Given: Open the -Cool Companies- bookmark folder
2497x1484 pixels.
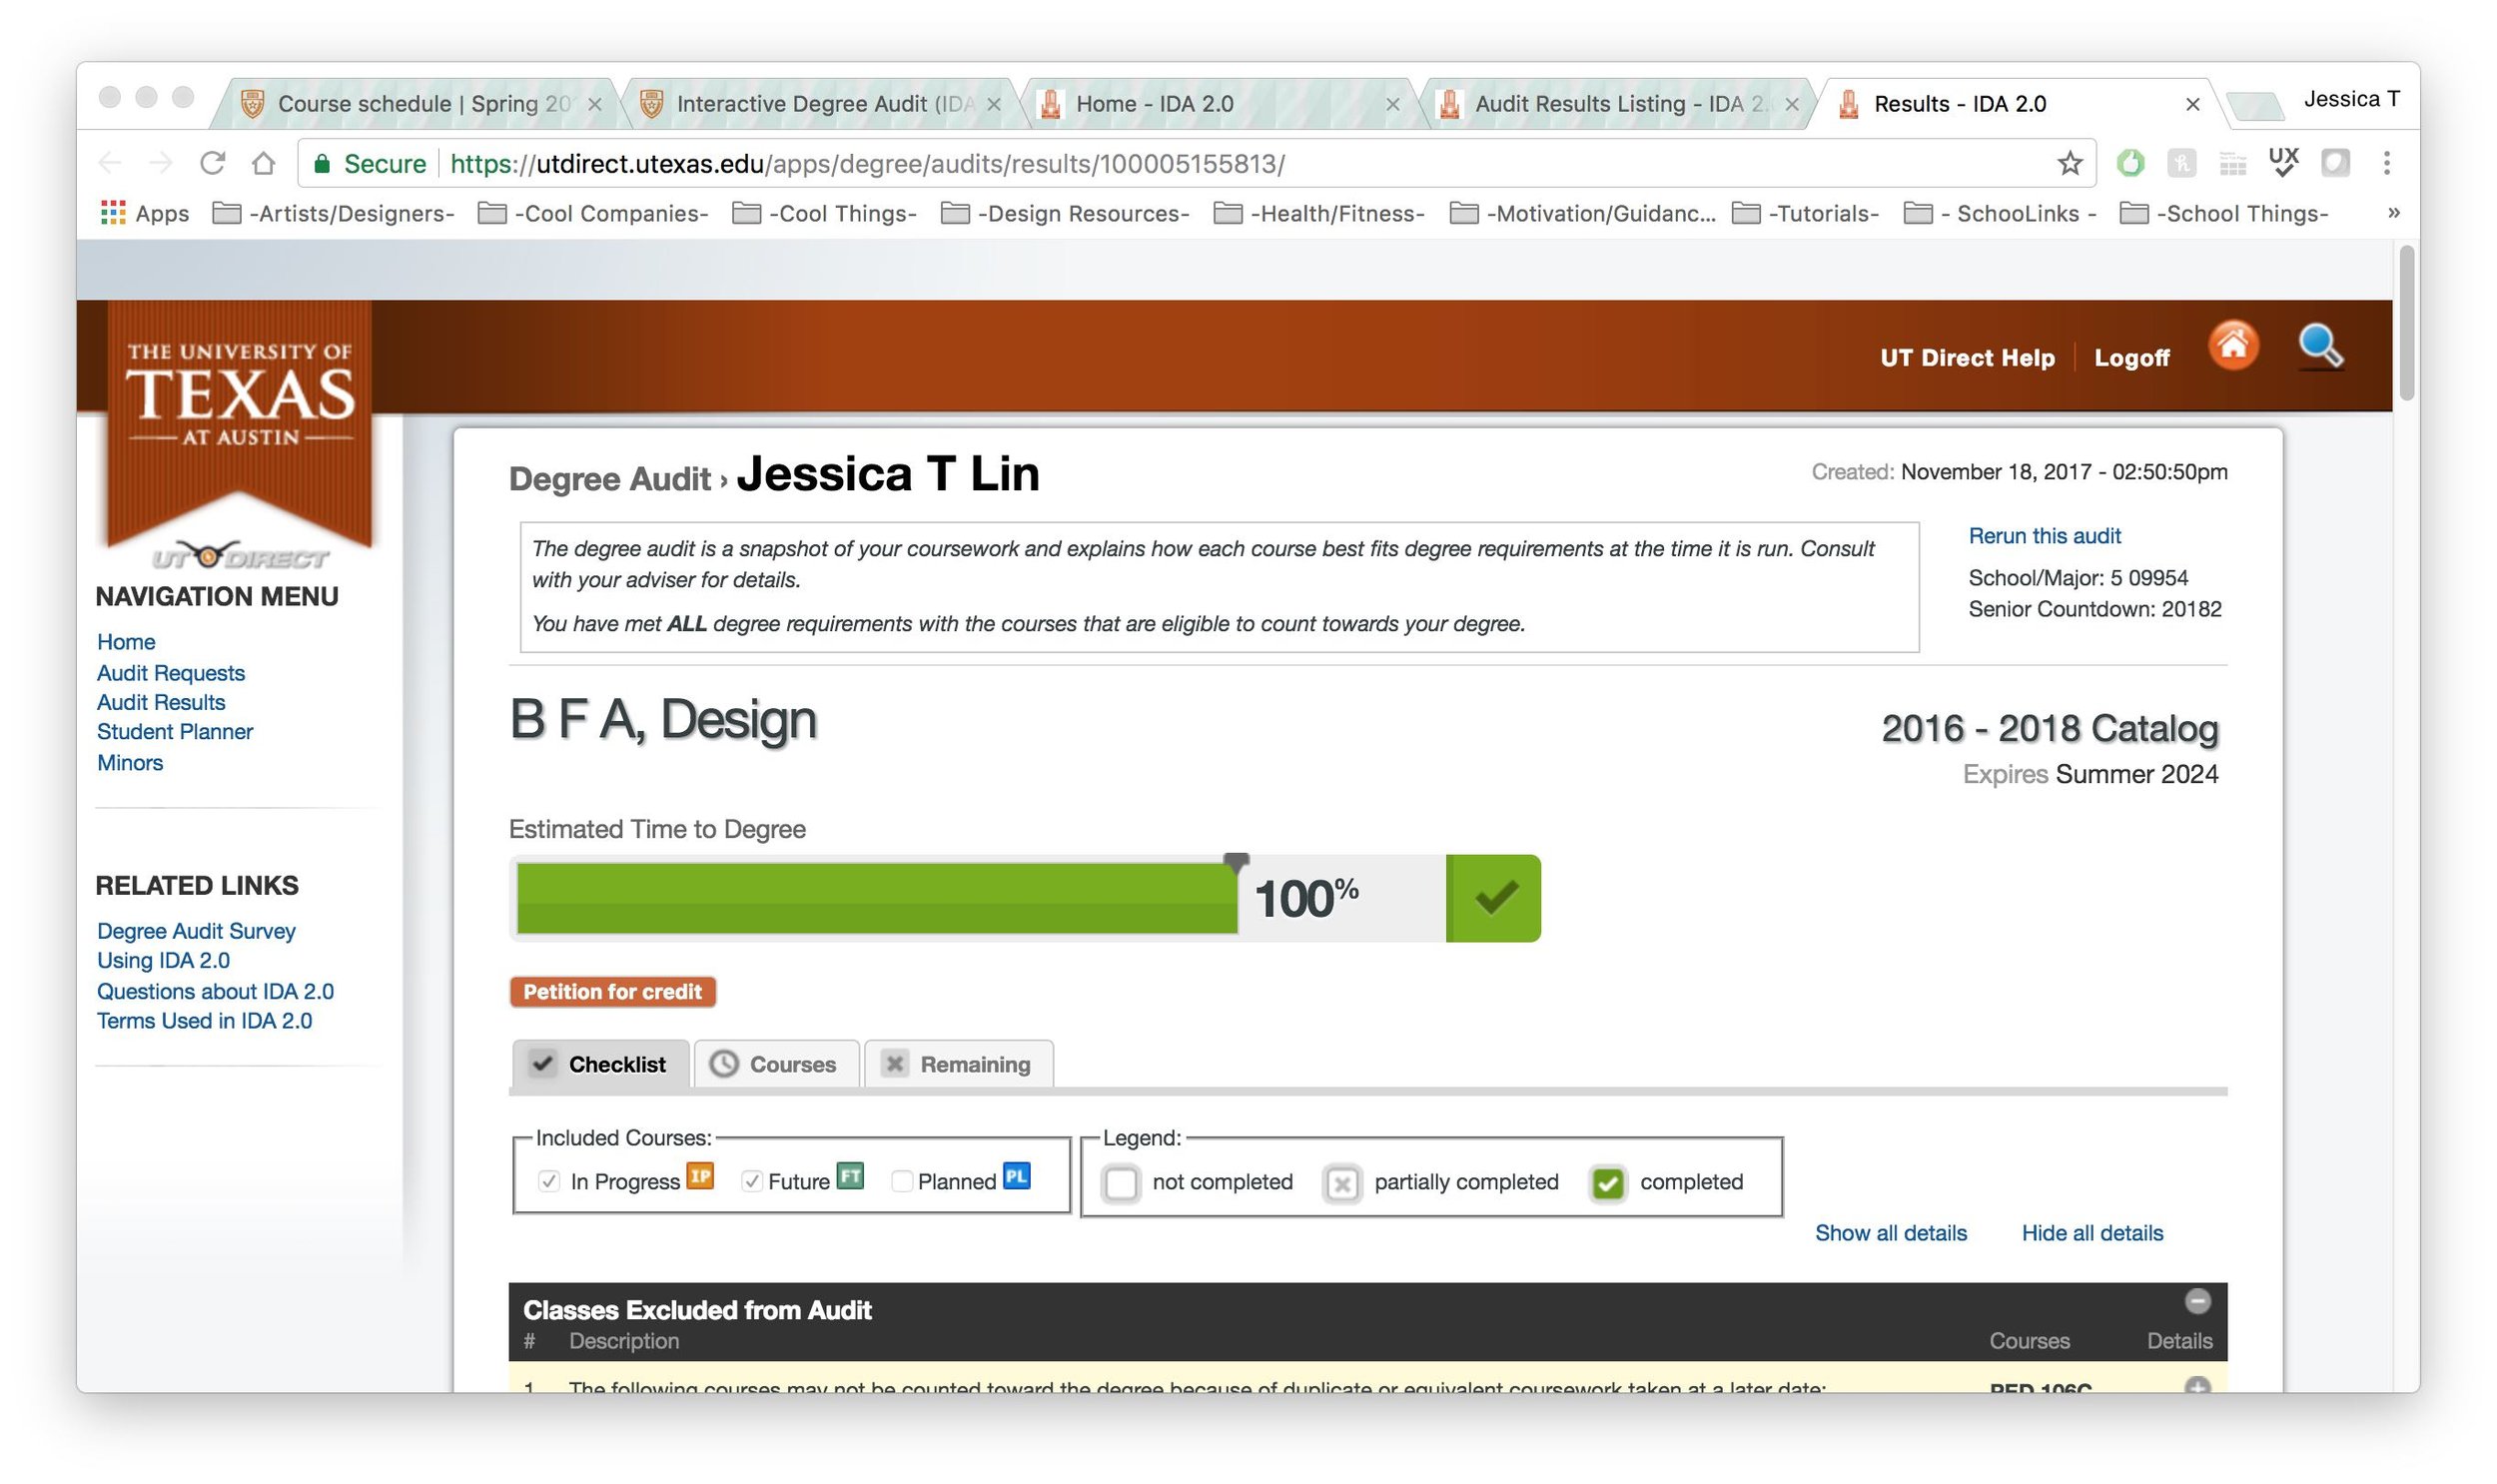Looking at the screenshot, I should 593,213.
